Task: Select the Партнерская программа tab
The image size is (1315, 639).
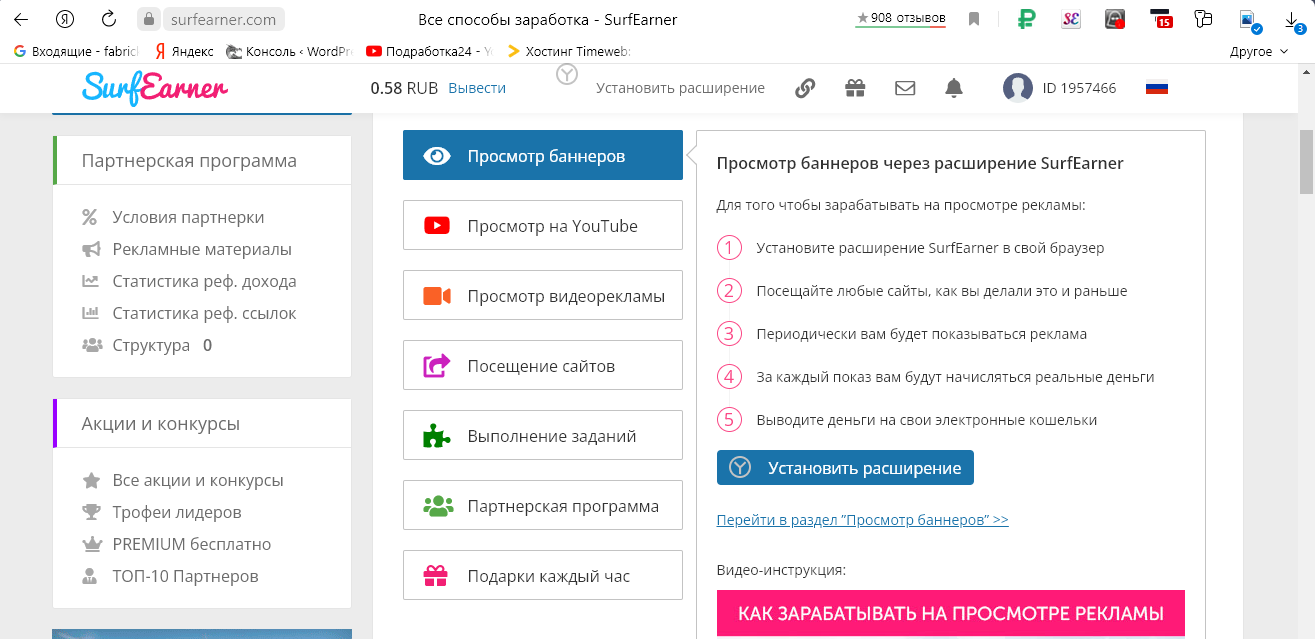Action: pyautogui.click(x=543, y=505)
